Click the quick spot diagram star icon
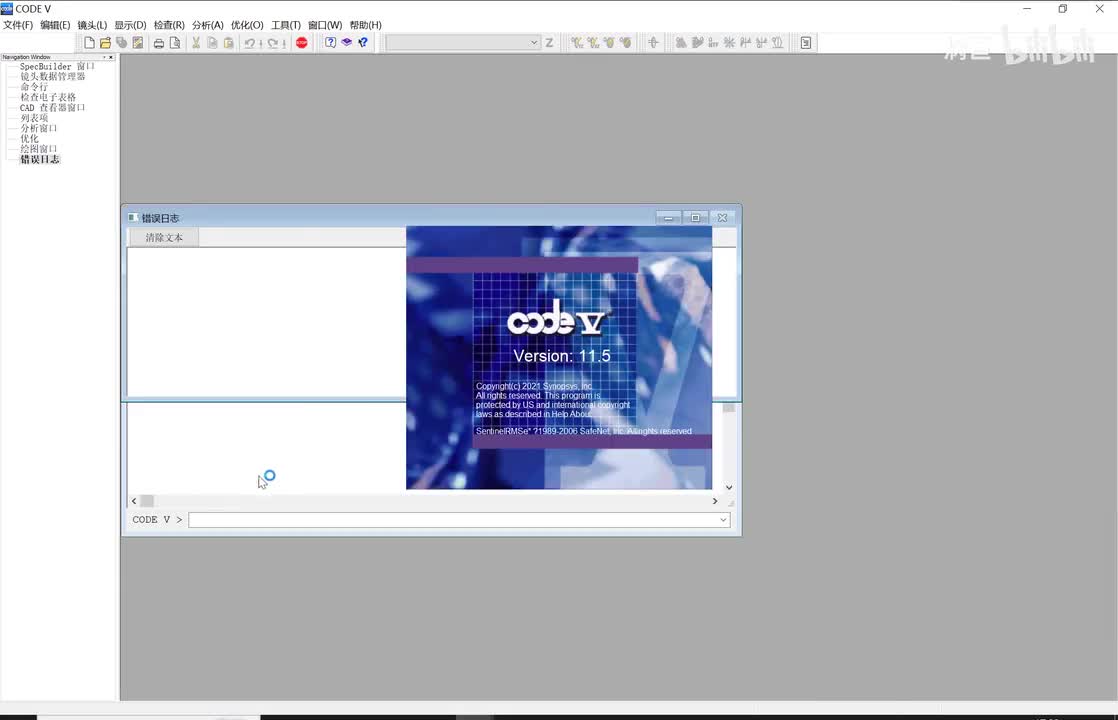 (x=729, y=43)
